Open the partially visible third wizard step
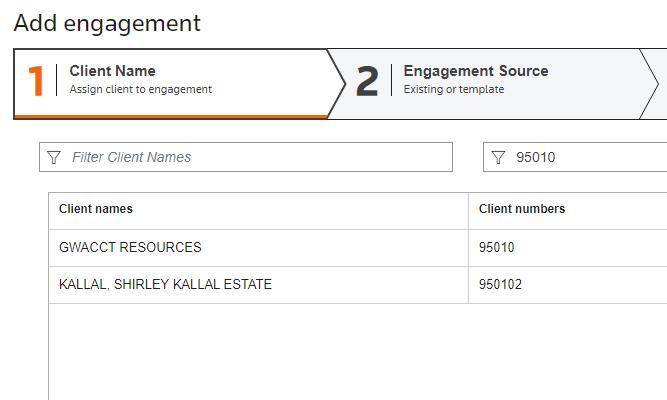Viewport: 667px width, 400px height. [661, 83]
